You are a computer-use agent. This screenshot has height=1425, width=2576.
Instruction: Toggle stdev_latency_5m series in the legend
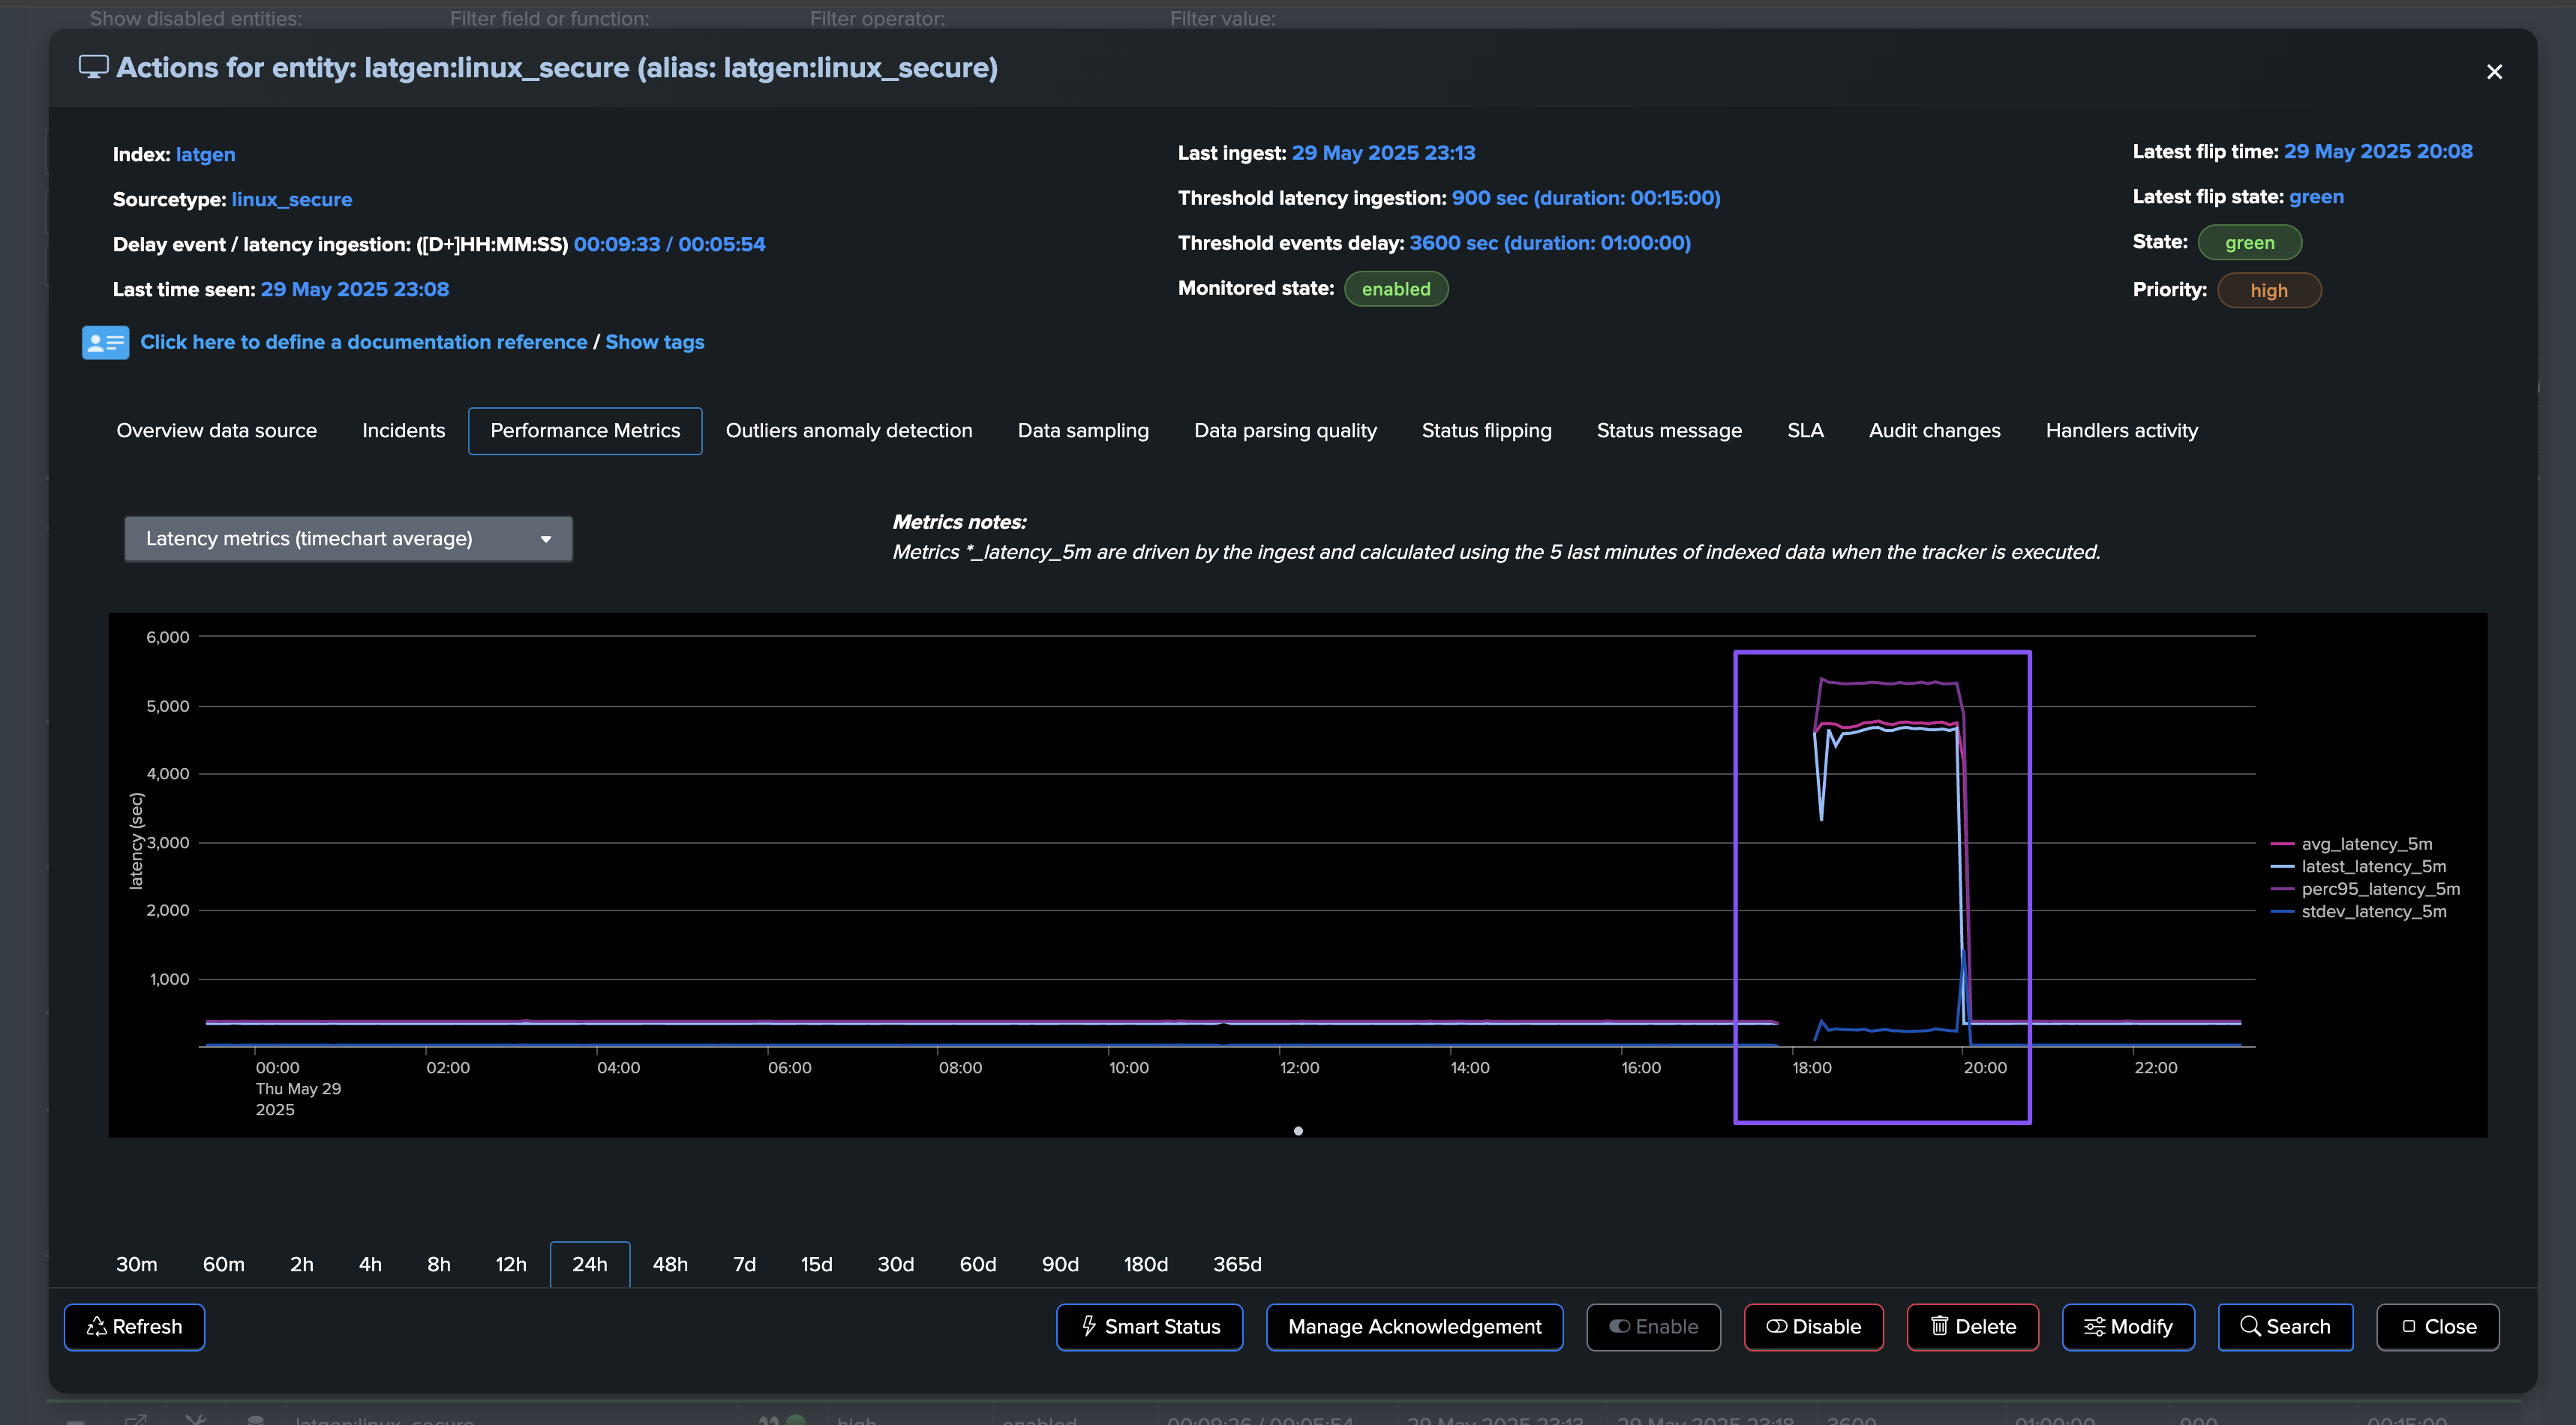[x=2373, y=911]
